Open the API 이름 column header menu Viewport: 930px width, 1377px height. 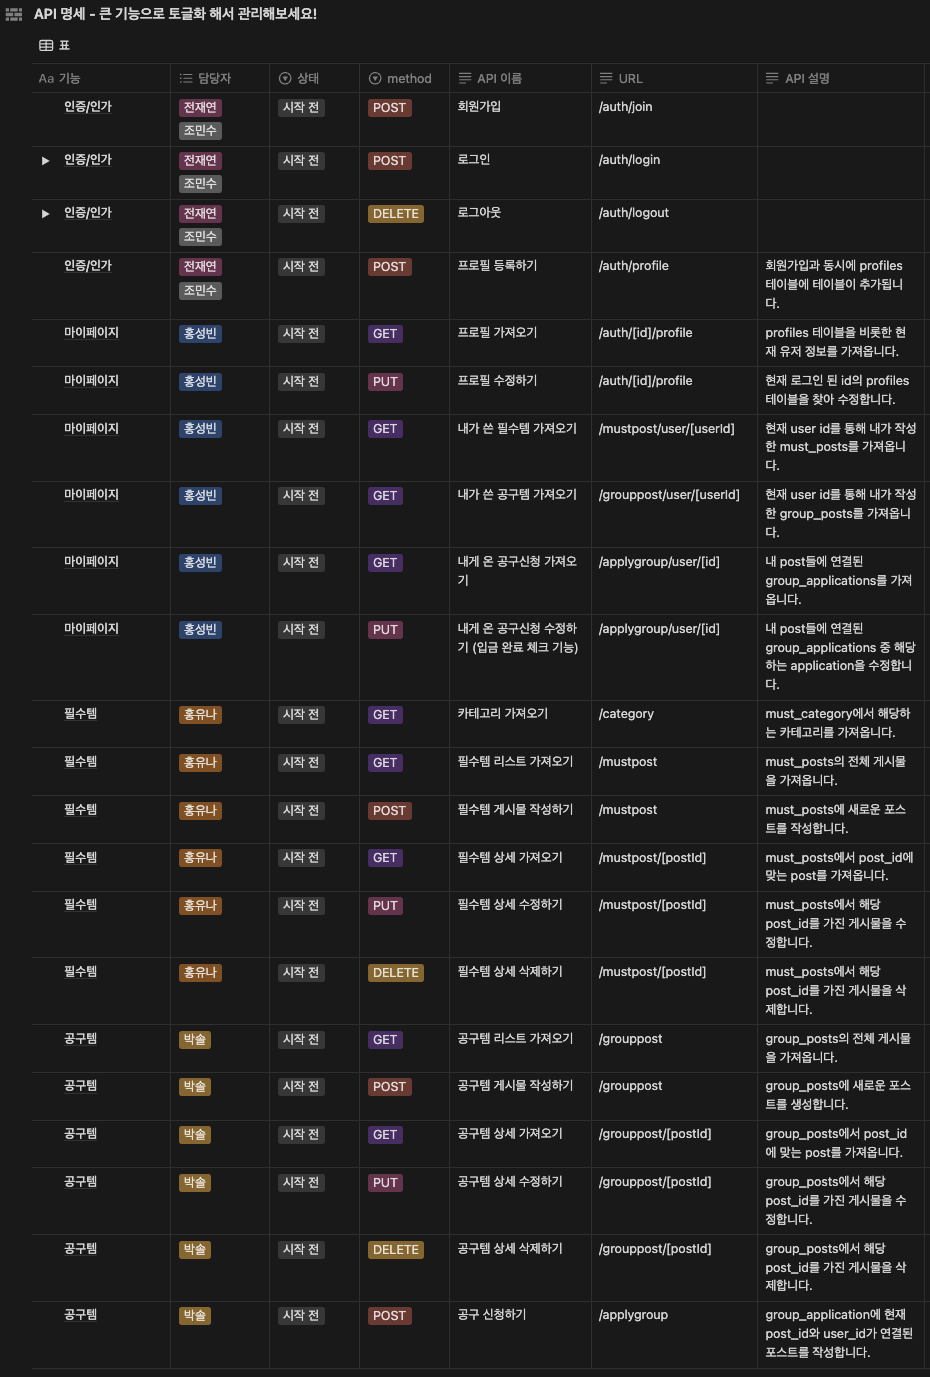(520, 78)
